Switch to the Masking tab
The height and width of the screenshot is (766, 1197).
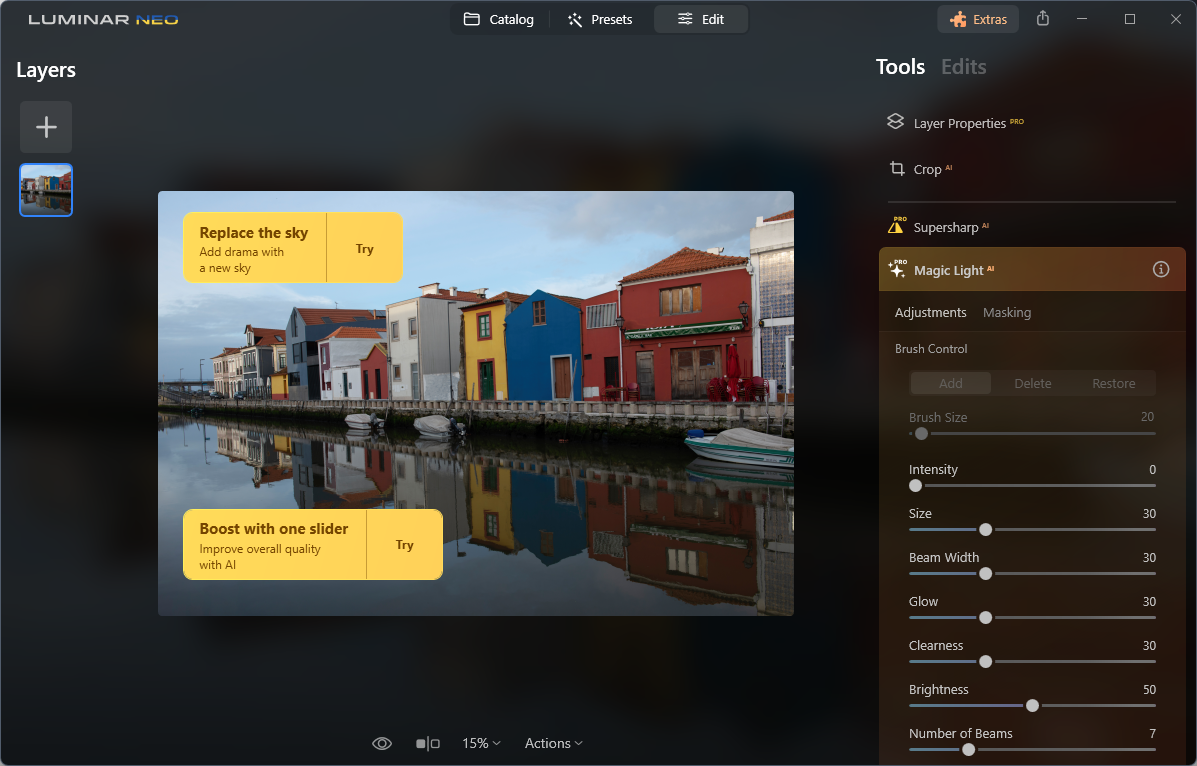point(1006,312)
